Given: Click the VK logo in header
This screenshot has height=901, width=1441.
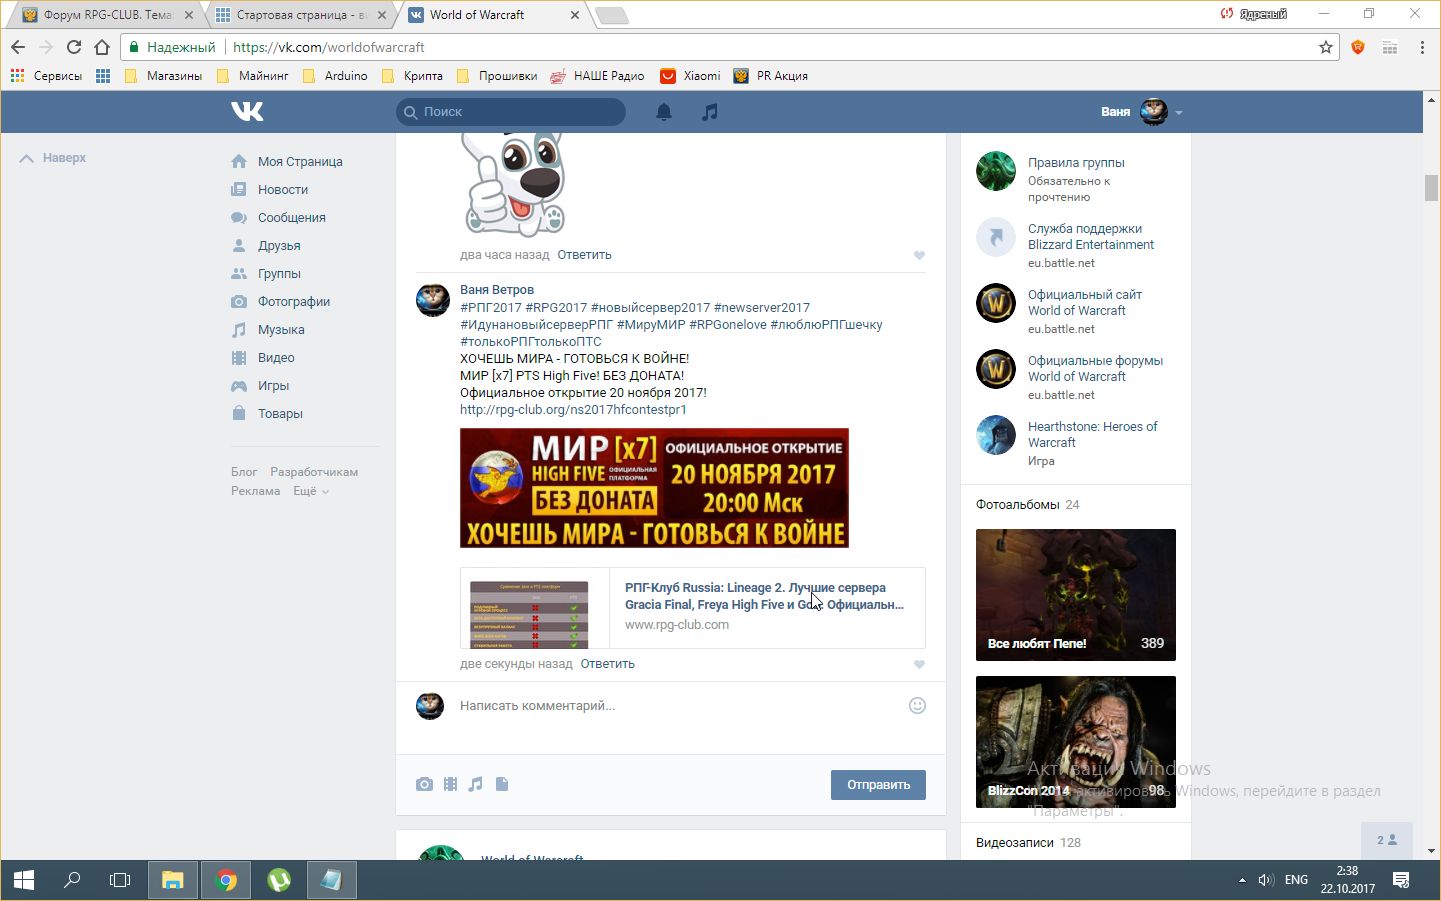Looking at the screenshot, I should [x=247, y=111].
